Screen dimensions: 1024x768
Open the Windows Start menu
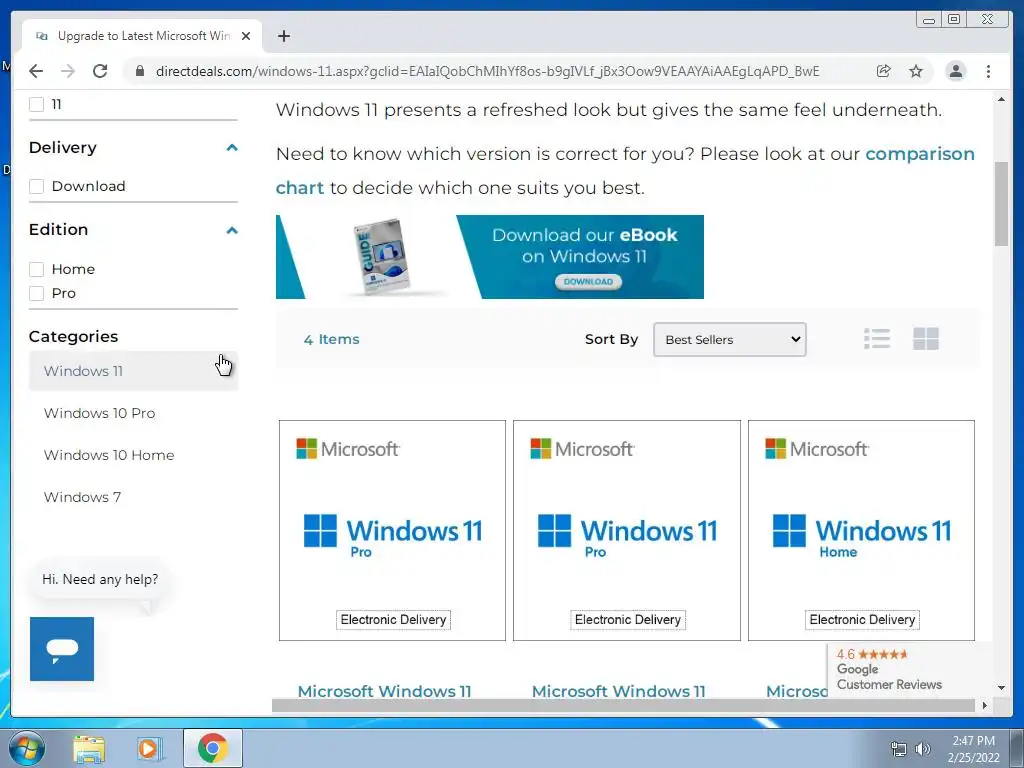click(27, 748)
